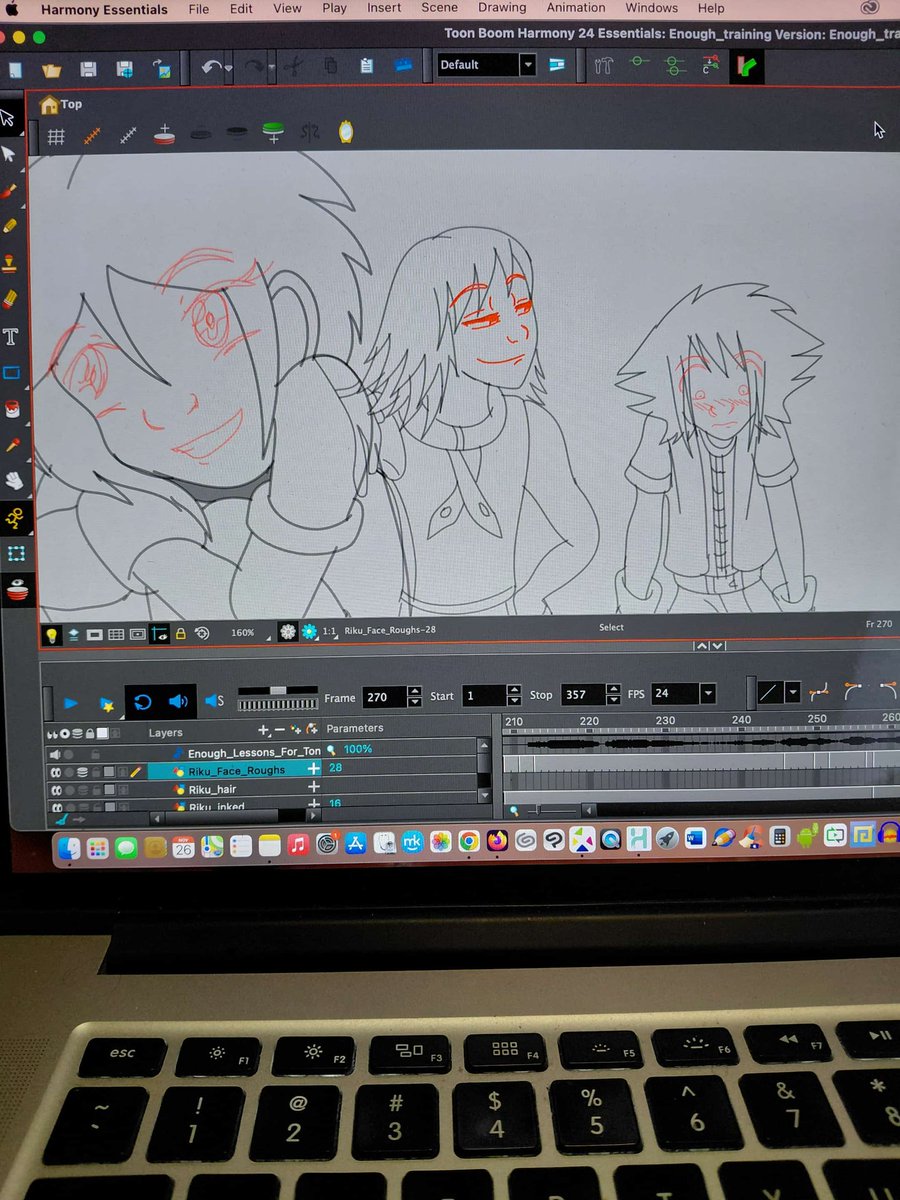The height and width of the screenshot is (1200, 900).
Task: Click the Delete Layer minus button
Action: (x=279, y=731)
